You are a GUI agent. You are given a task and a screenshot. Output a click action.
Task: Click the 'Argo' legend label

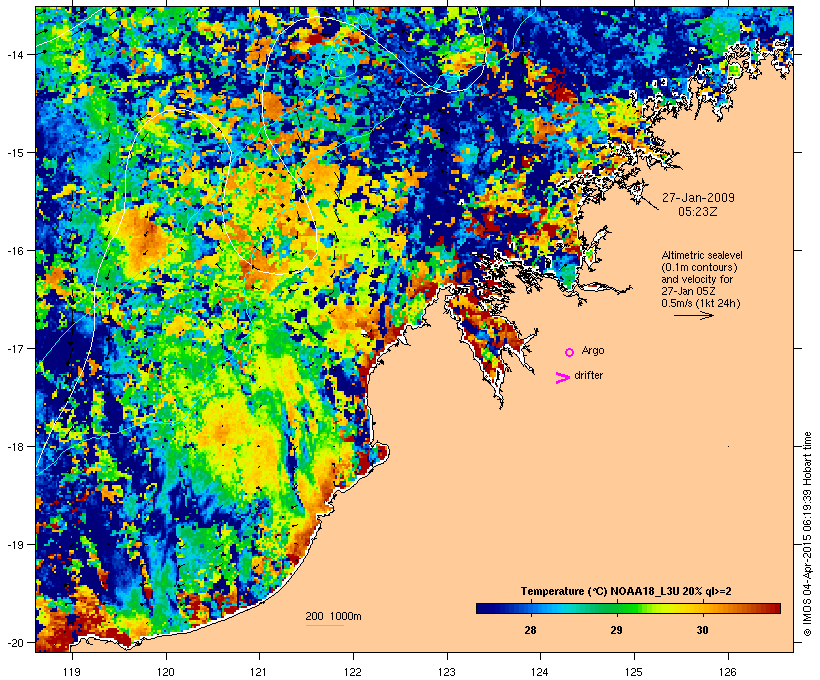click(593, 350)
